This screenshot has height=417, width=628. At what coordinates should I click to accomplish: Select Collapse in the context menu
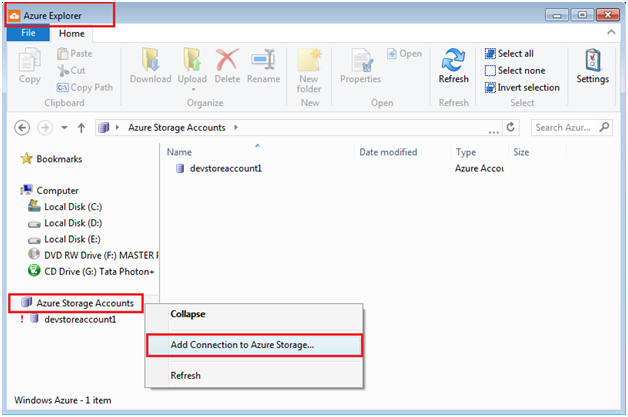(x=188, y=314)
